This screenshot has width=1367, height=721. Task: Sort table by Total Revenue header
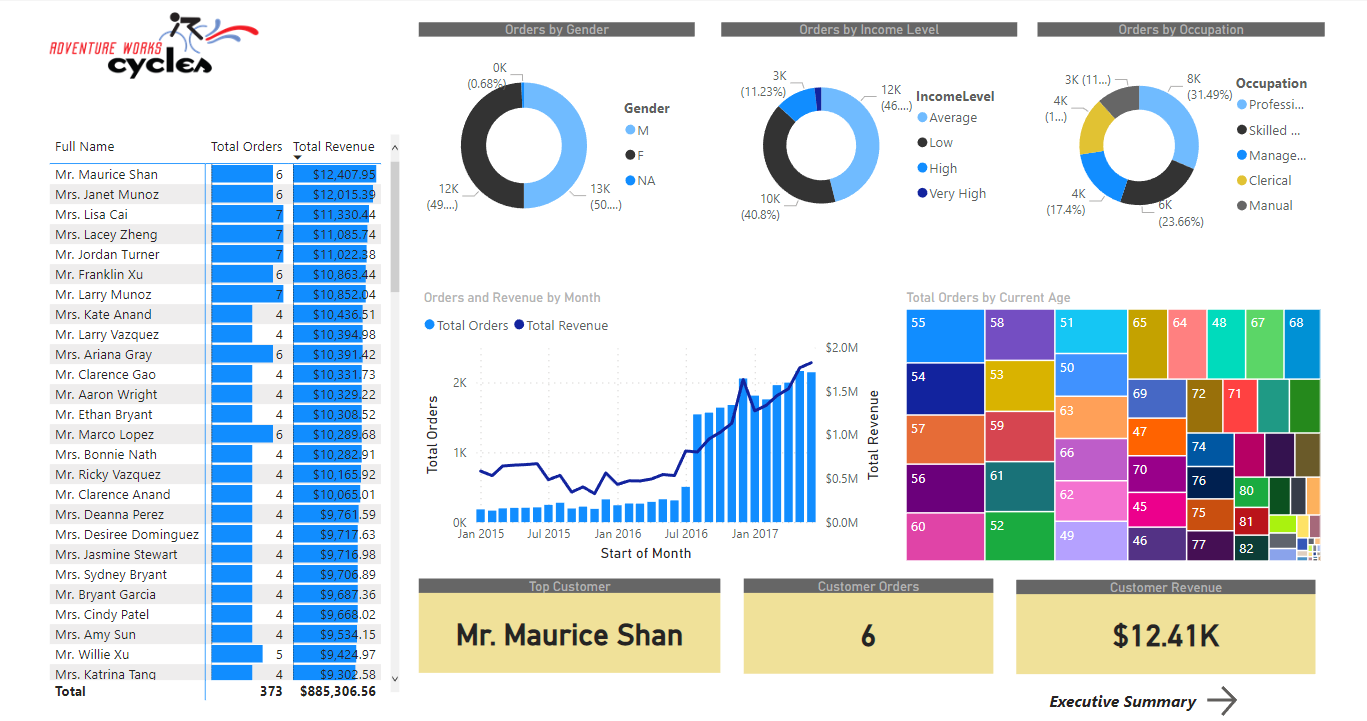pyautogui.click(x=334, y=147)
